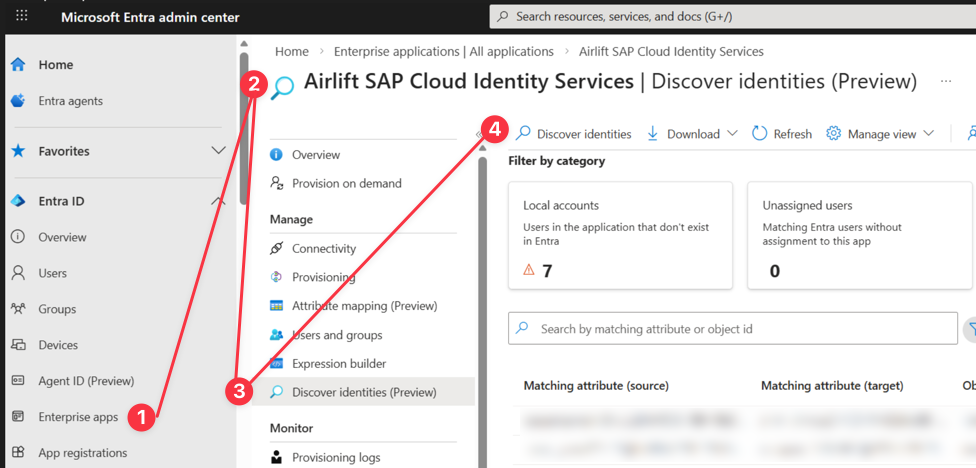The image size is (976, 468).
Task: Click the Enterprise apps icon
Action: 18,416
